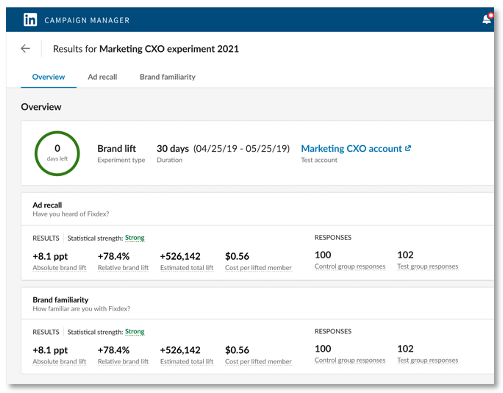Click the Overview section heading
503x393 pixels.
pyautogui.click(x=41, y=107)
